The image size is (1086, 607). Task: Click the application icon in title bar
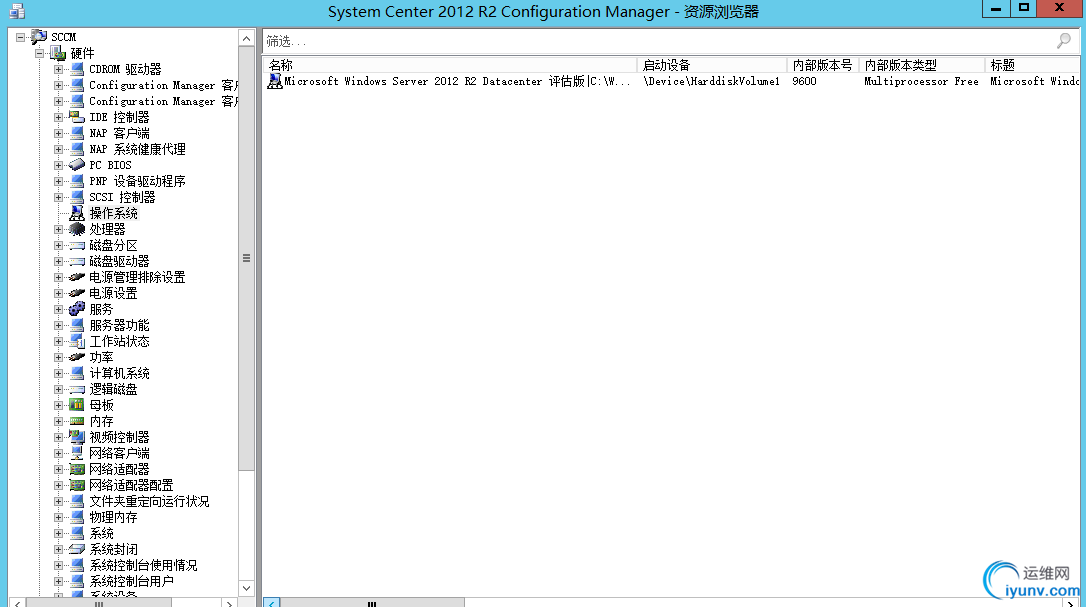tap(17, 11)
